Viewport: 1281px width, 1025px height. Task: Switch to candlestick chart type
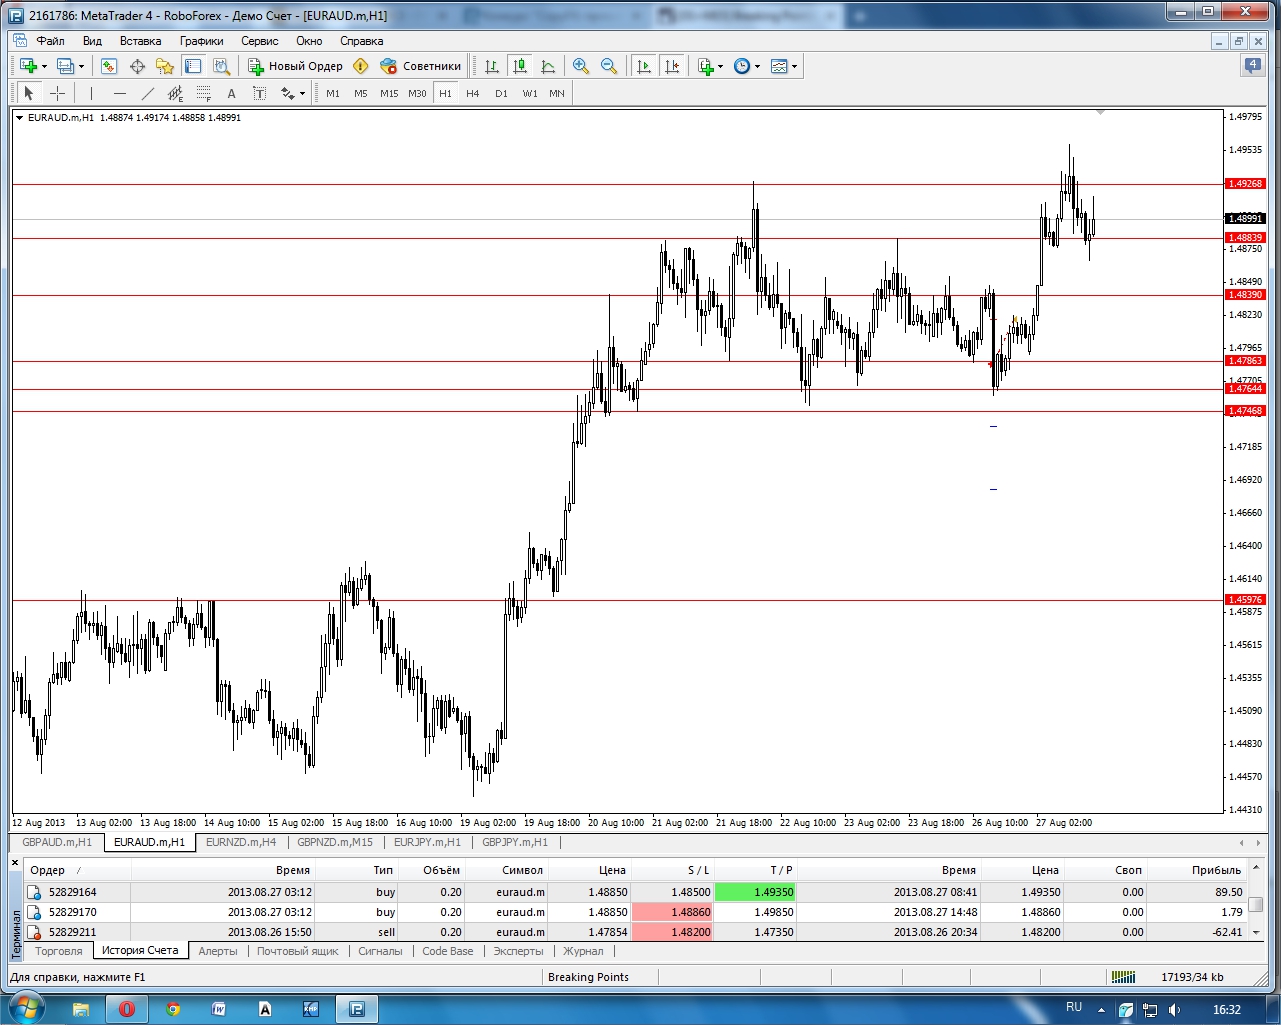[520, 66]
